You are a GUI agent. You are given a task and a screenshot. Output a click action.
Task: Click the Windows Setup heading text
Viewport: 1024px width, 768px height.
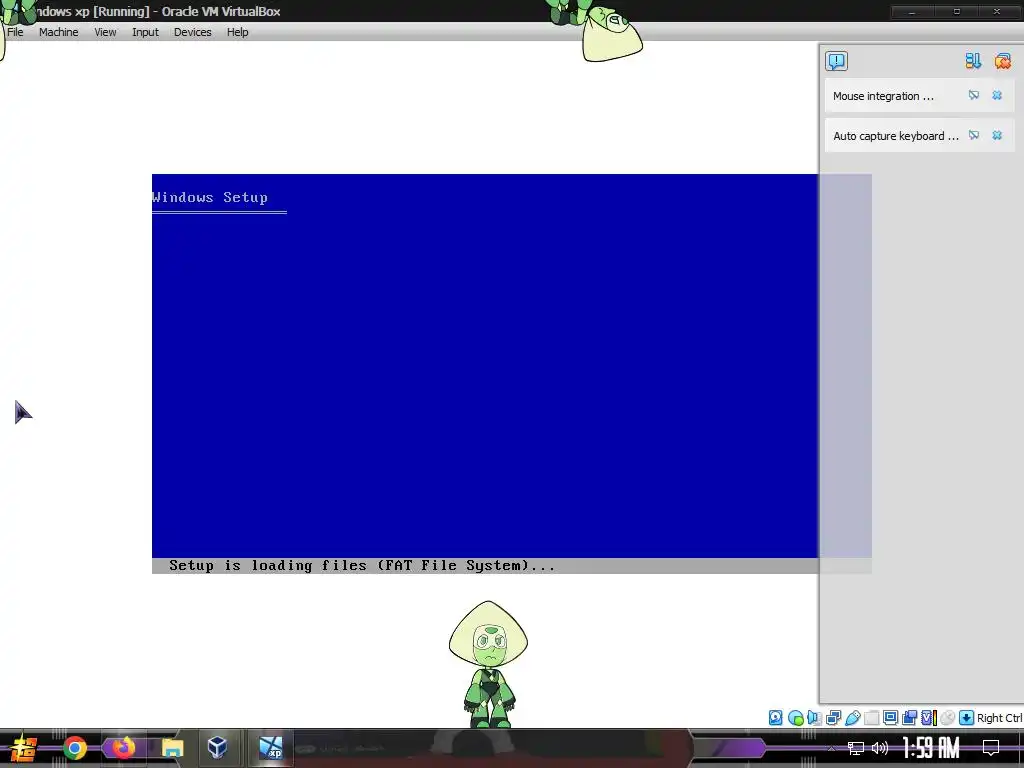pos(210,197)
